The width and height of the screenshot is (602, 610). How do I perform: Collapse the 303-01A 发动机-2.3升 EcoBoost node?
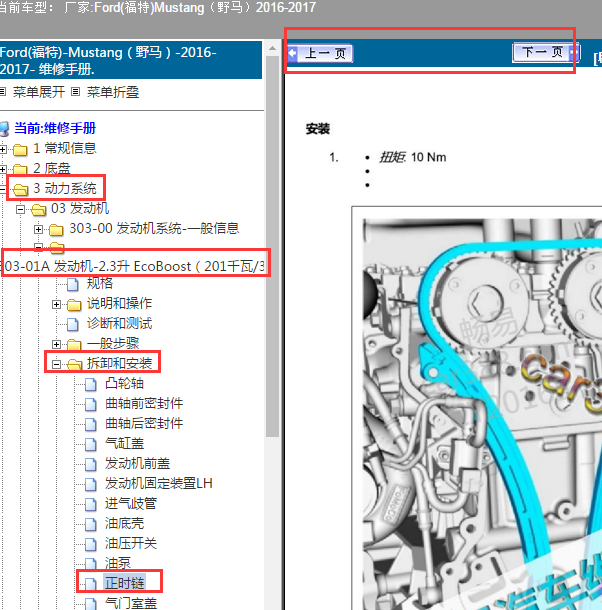click(x=38, y=246)
